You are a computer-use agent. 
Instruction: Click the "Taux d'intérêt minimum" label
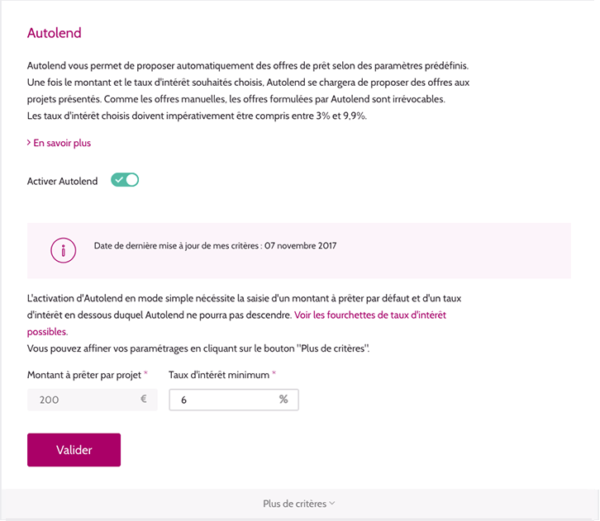click(x=218, y=374)
